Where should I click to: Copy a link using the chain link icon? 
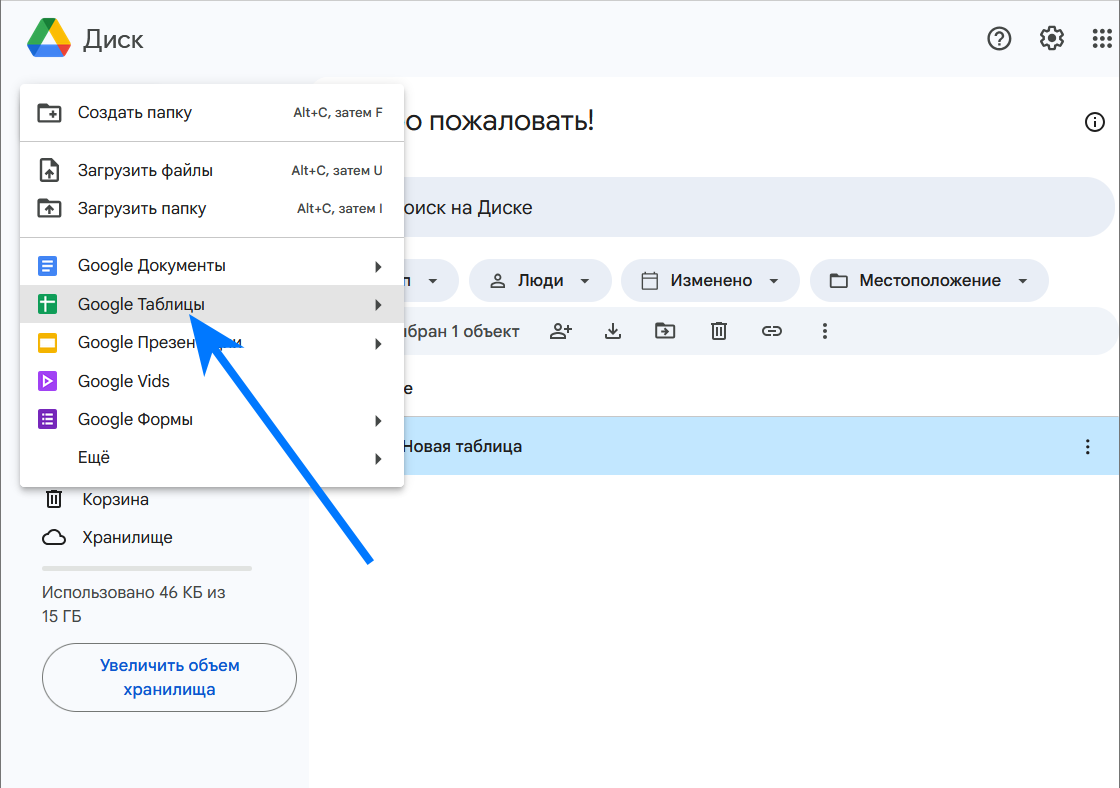point(771,331)
